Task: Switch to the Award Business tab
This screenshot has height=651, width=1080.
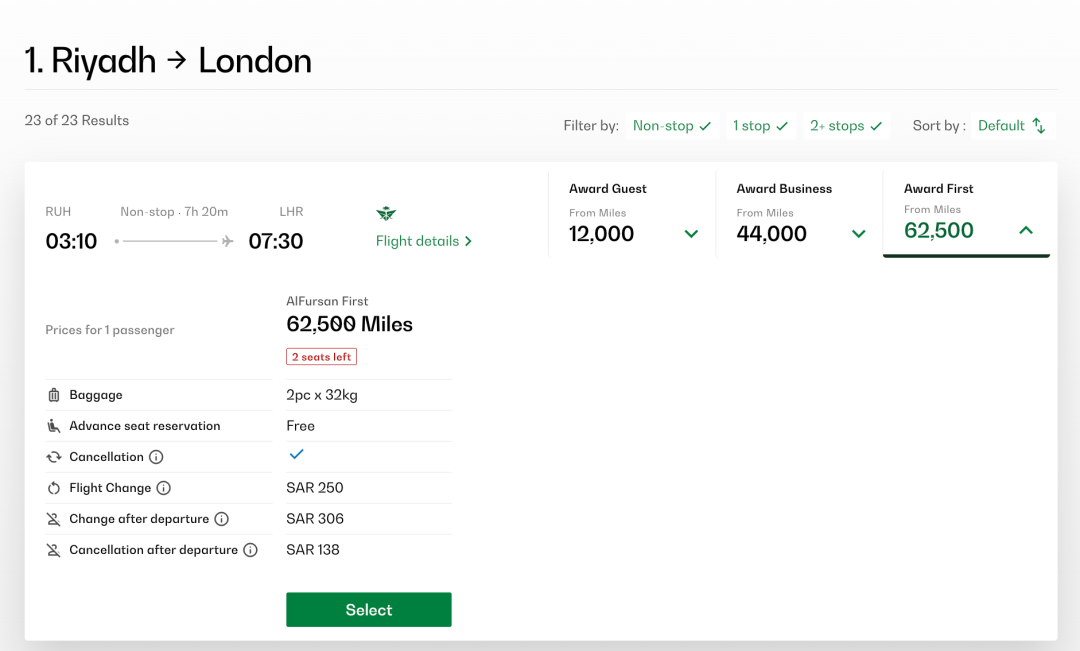Action: 800,214
